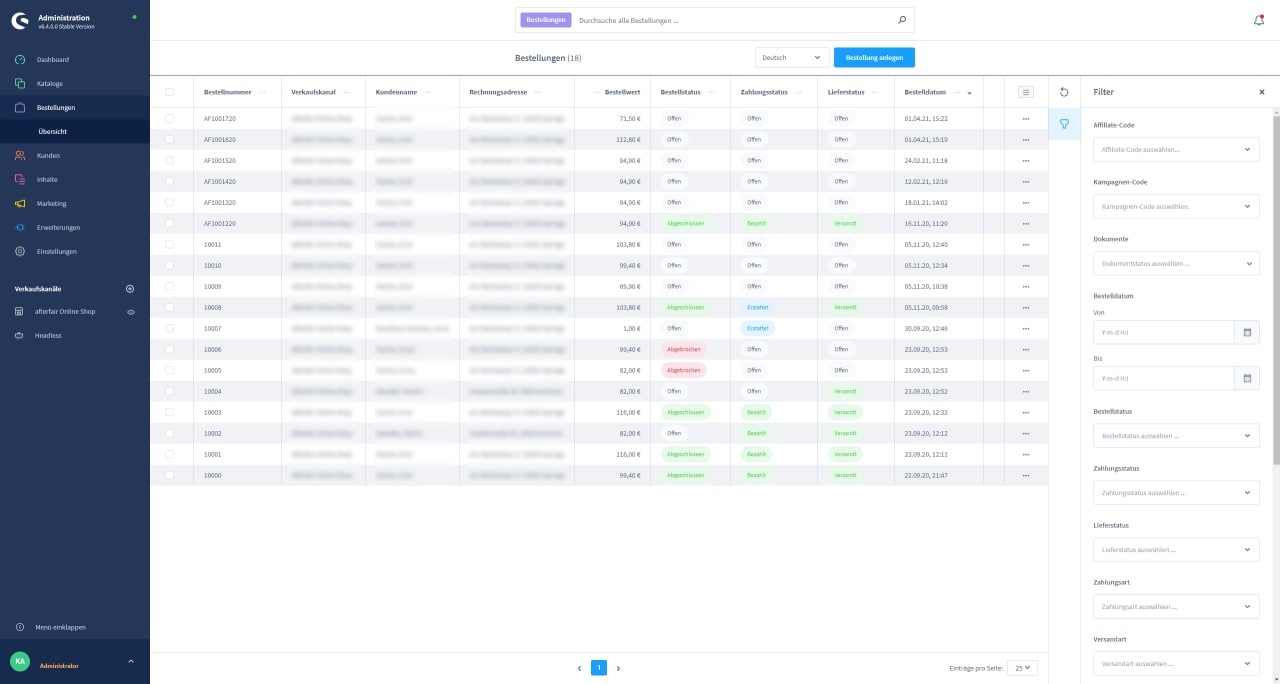Open context menu for order 10007
1280x684 pixels.
click(1026, 328)
